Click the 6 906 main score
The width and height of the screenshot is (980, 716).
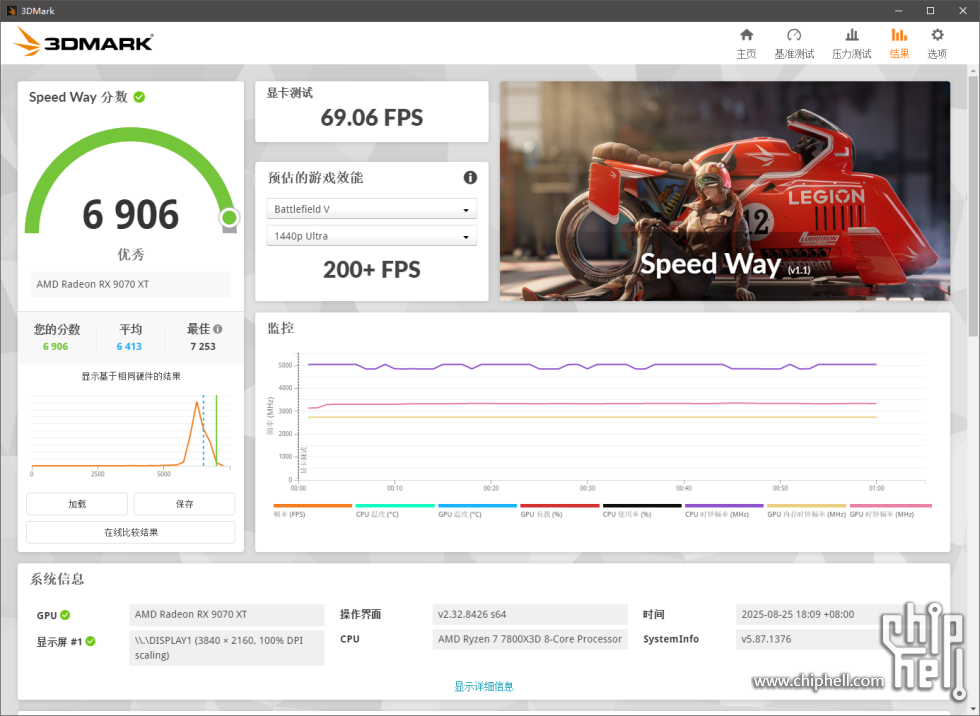131,214
